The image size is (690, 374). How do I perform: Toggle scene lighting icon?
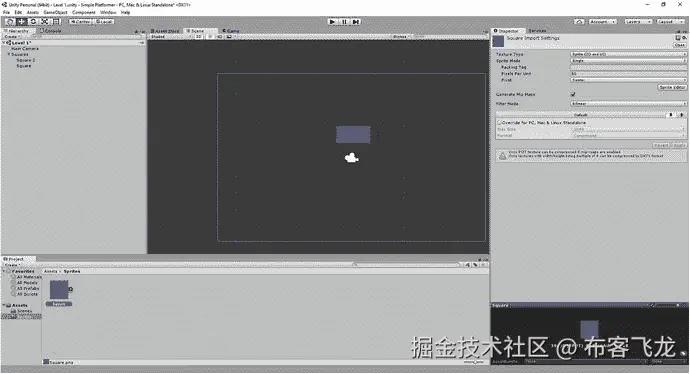tap(211, 37)
